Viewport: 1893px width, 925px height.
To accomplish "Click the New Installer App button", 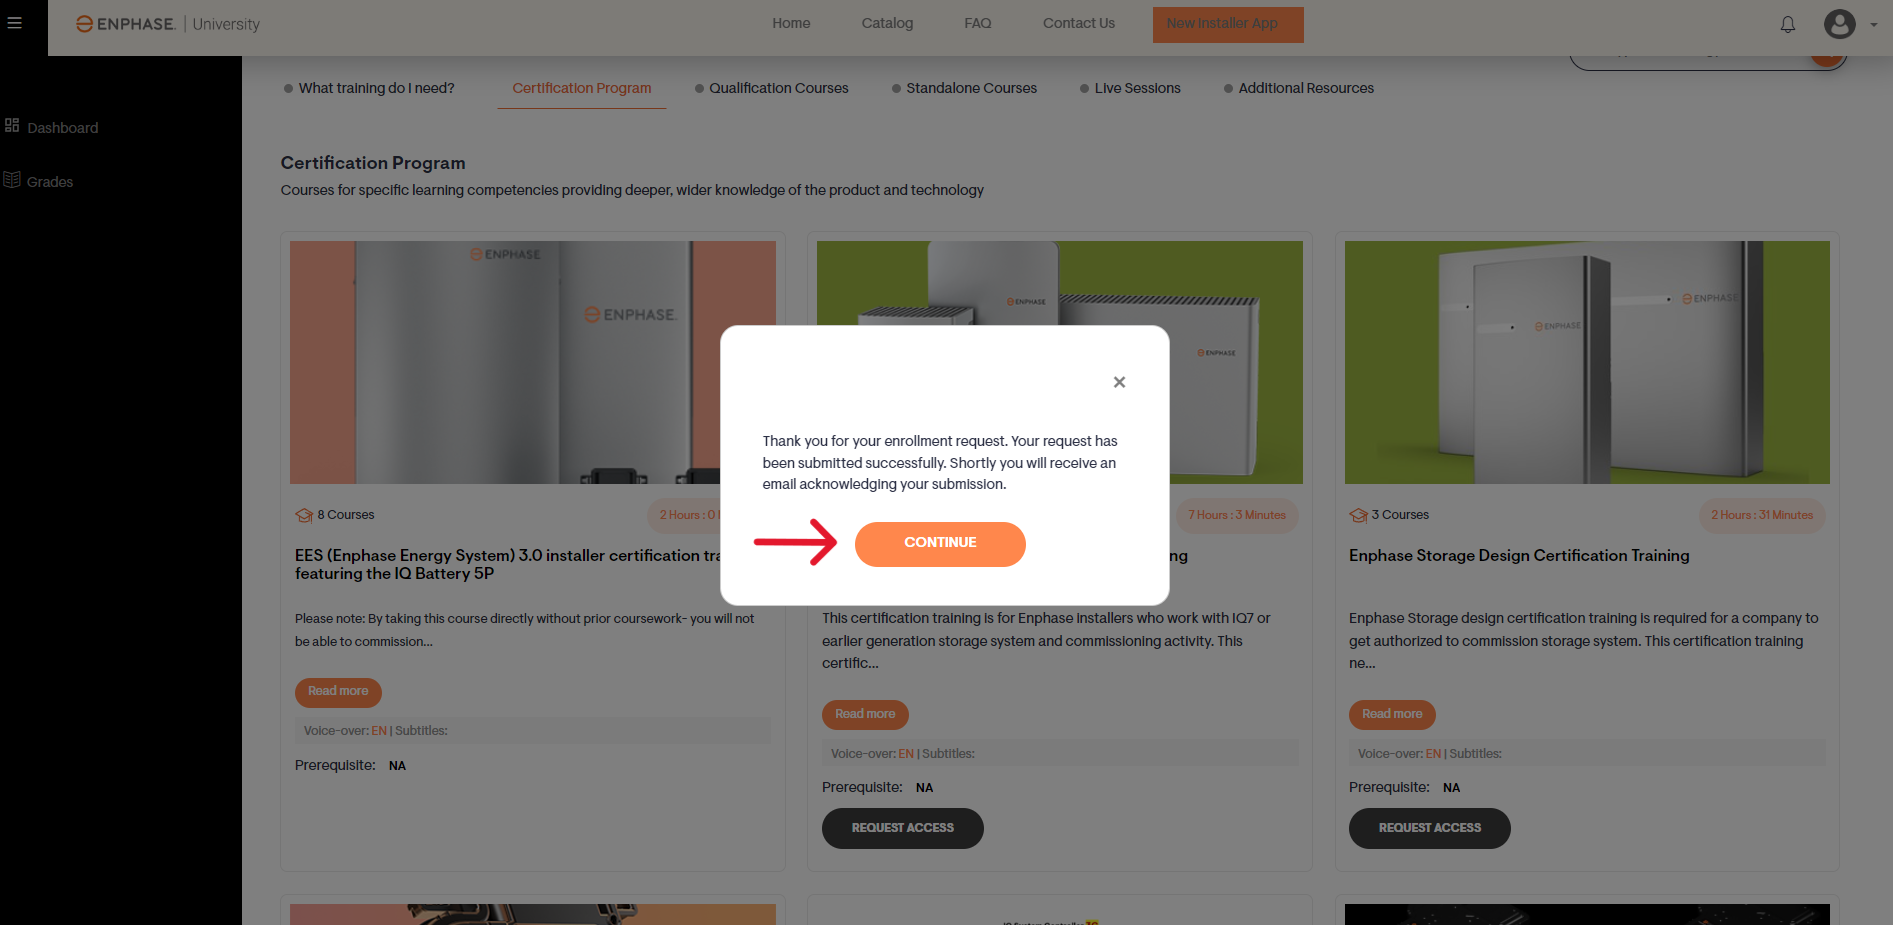I will pos(1228,25).
